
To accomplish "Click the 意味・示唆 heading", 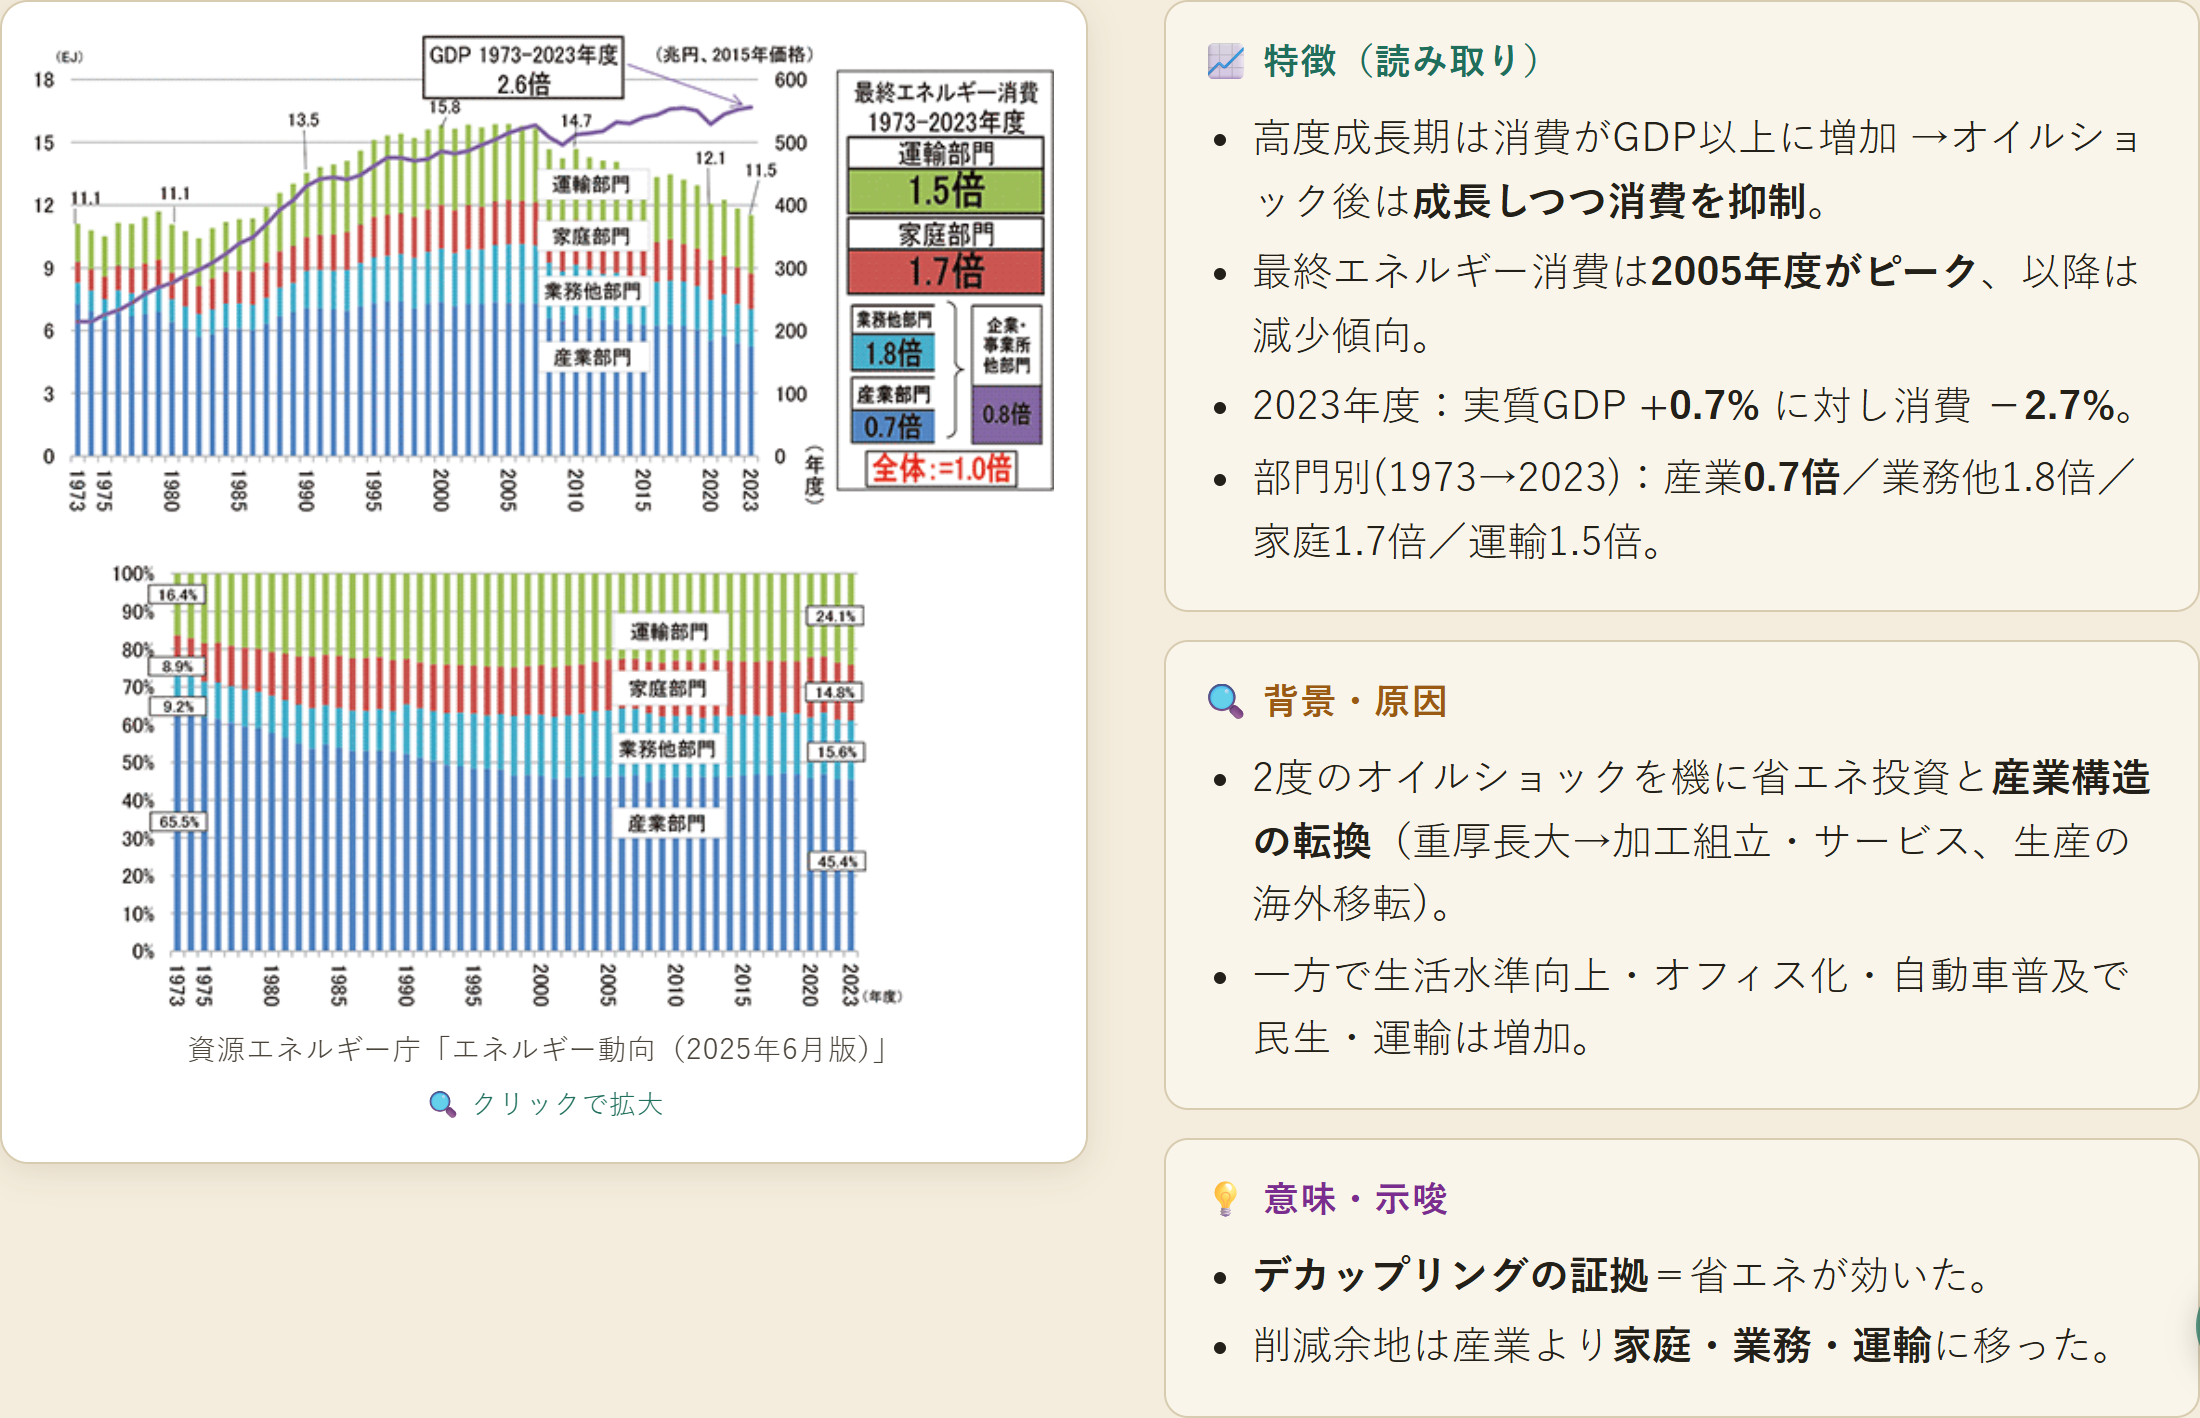I will (x=1355, y=1198).
